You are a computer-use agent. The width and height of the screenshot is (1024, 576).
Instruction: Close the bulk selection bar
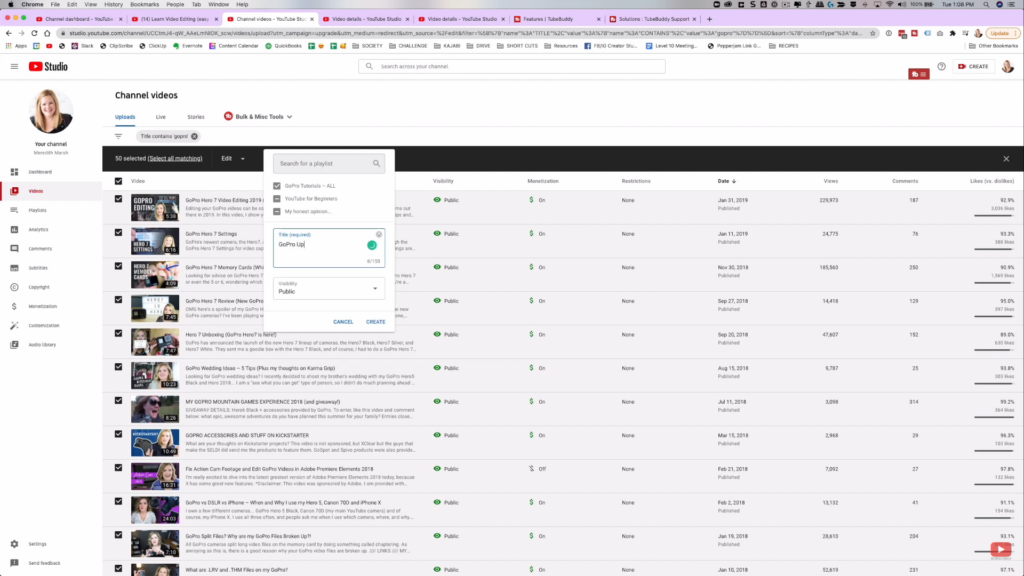click(x=1006, y=159)
